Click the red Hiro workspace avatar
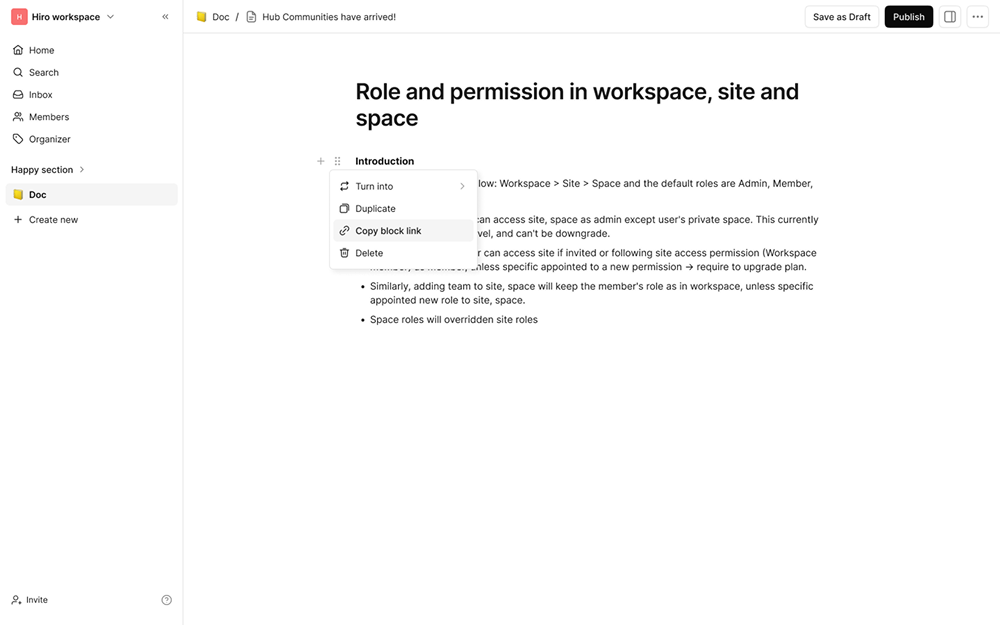 pos(19,17)
